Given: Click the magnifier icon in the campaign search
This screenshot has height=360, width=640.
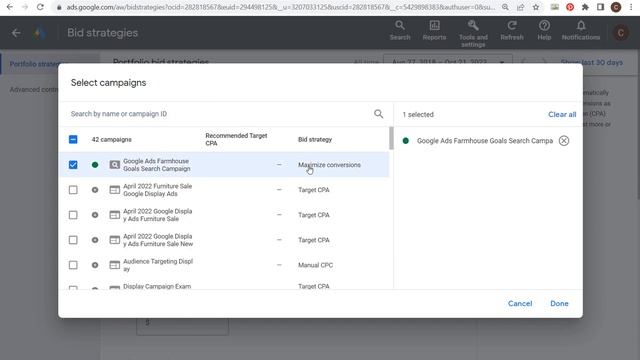Looking at the screenshot, I should click(378, 114).
